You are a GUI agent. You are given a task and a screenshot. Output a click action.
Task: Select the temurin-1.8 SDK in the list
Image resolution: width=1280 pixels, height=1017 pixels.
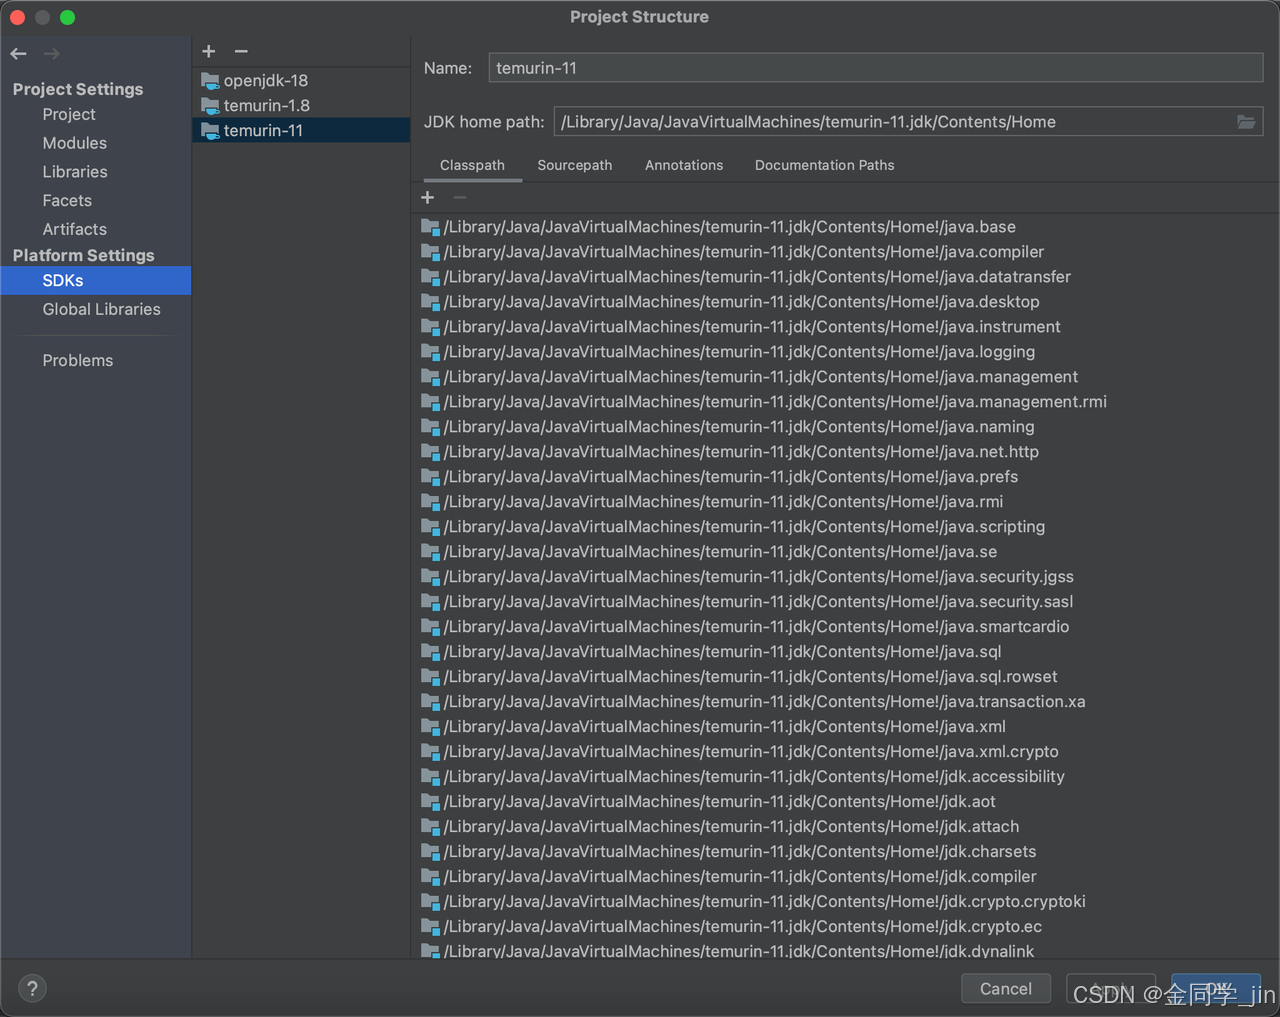click(x=301, y=106)
